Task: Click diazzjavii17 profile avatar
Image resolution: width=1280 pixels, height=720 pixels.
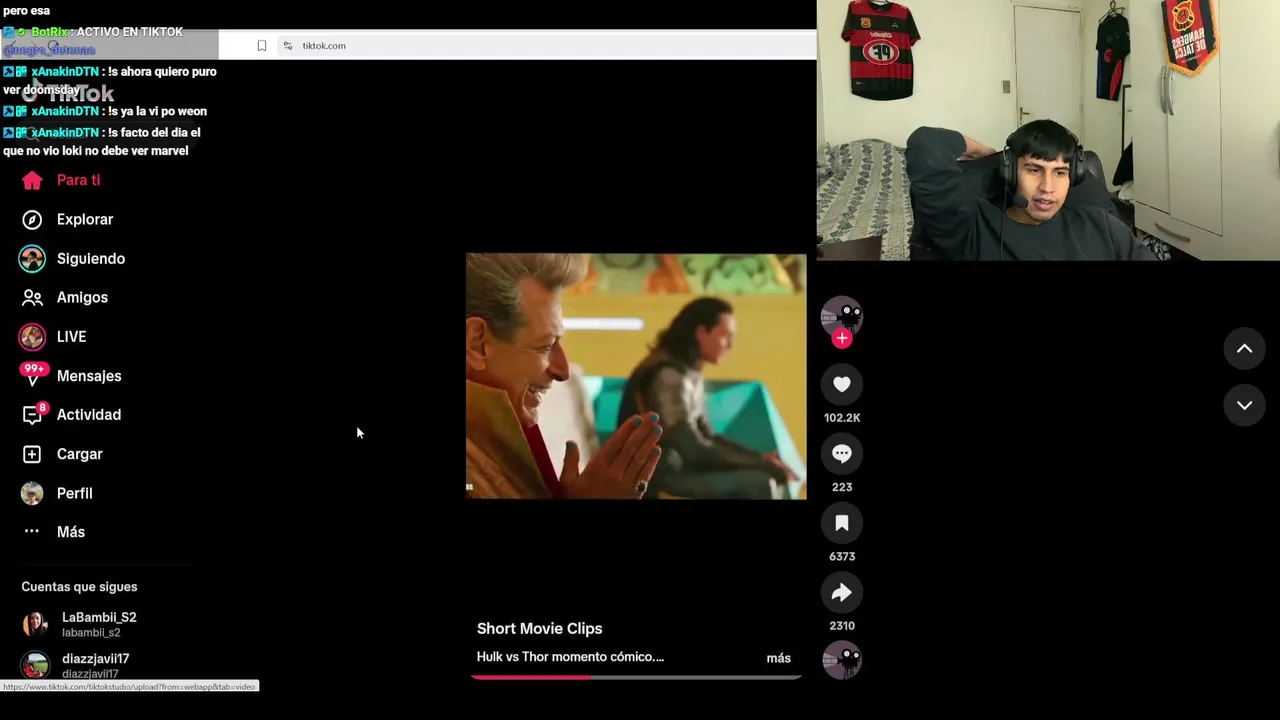Action: coord(35,665)
